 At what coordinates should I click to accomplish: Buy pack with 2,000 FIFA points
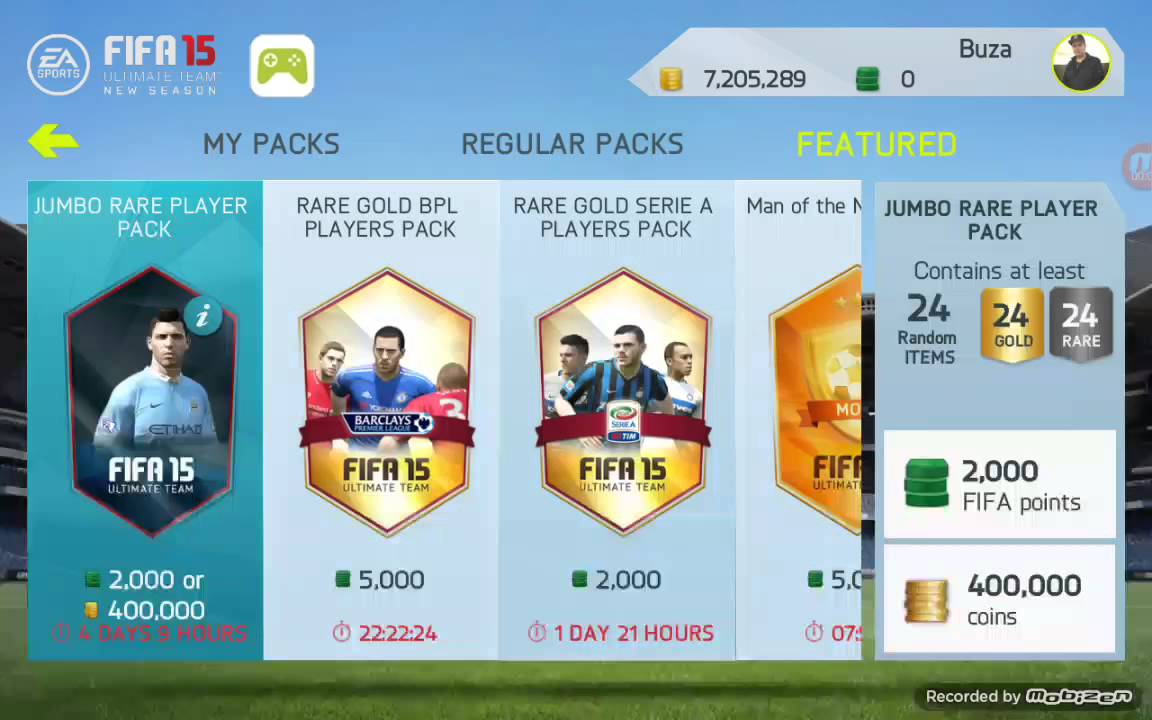pos(999,484)
